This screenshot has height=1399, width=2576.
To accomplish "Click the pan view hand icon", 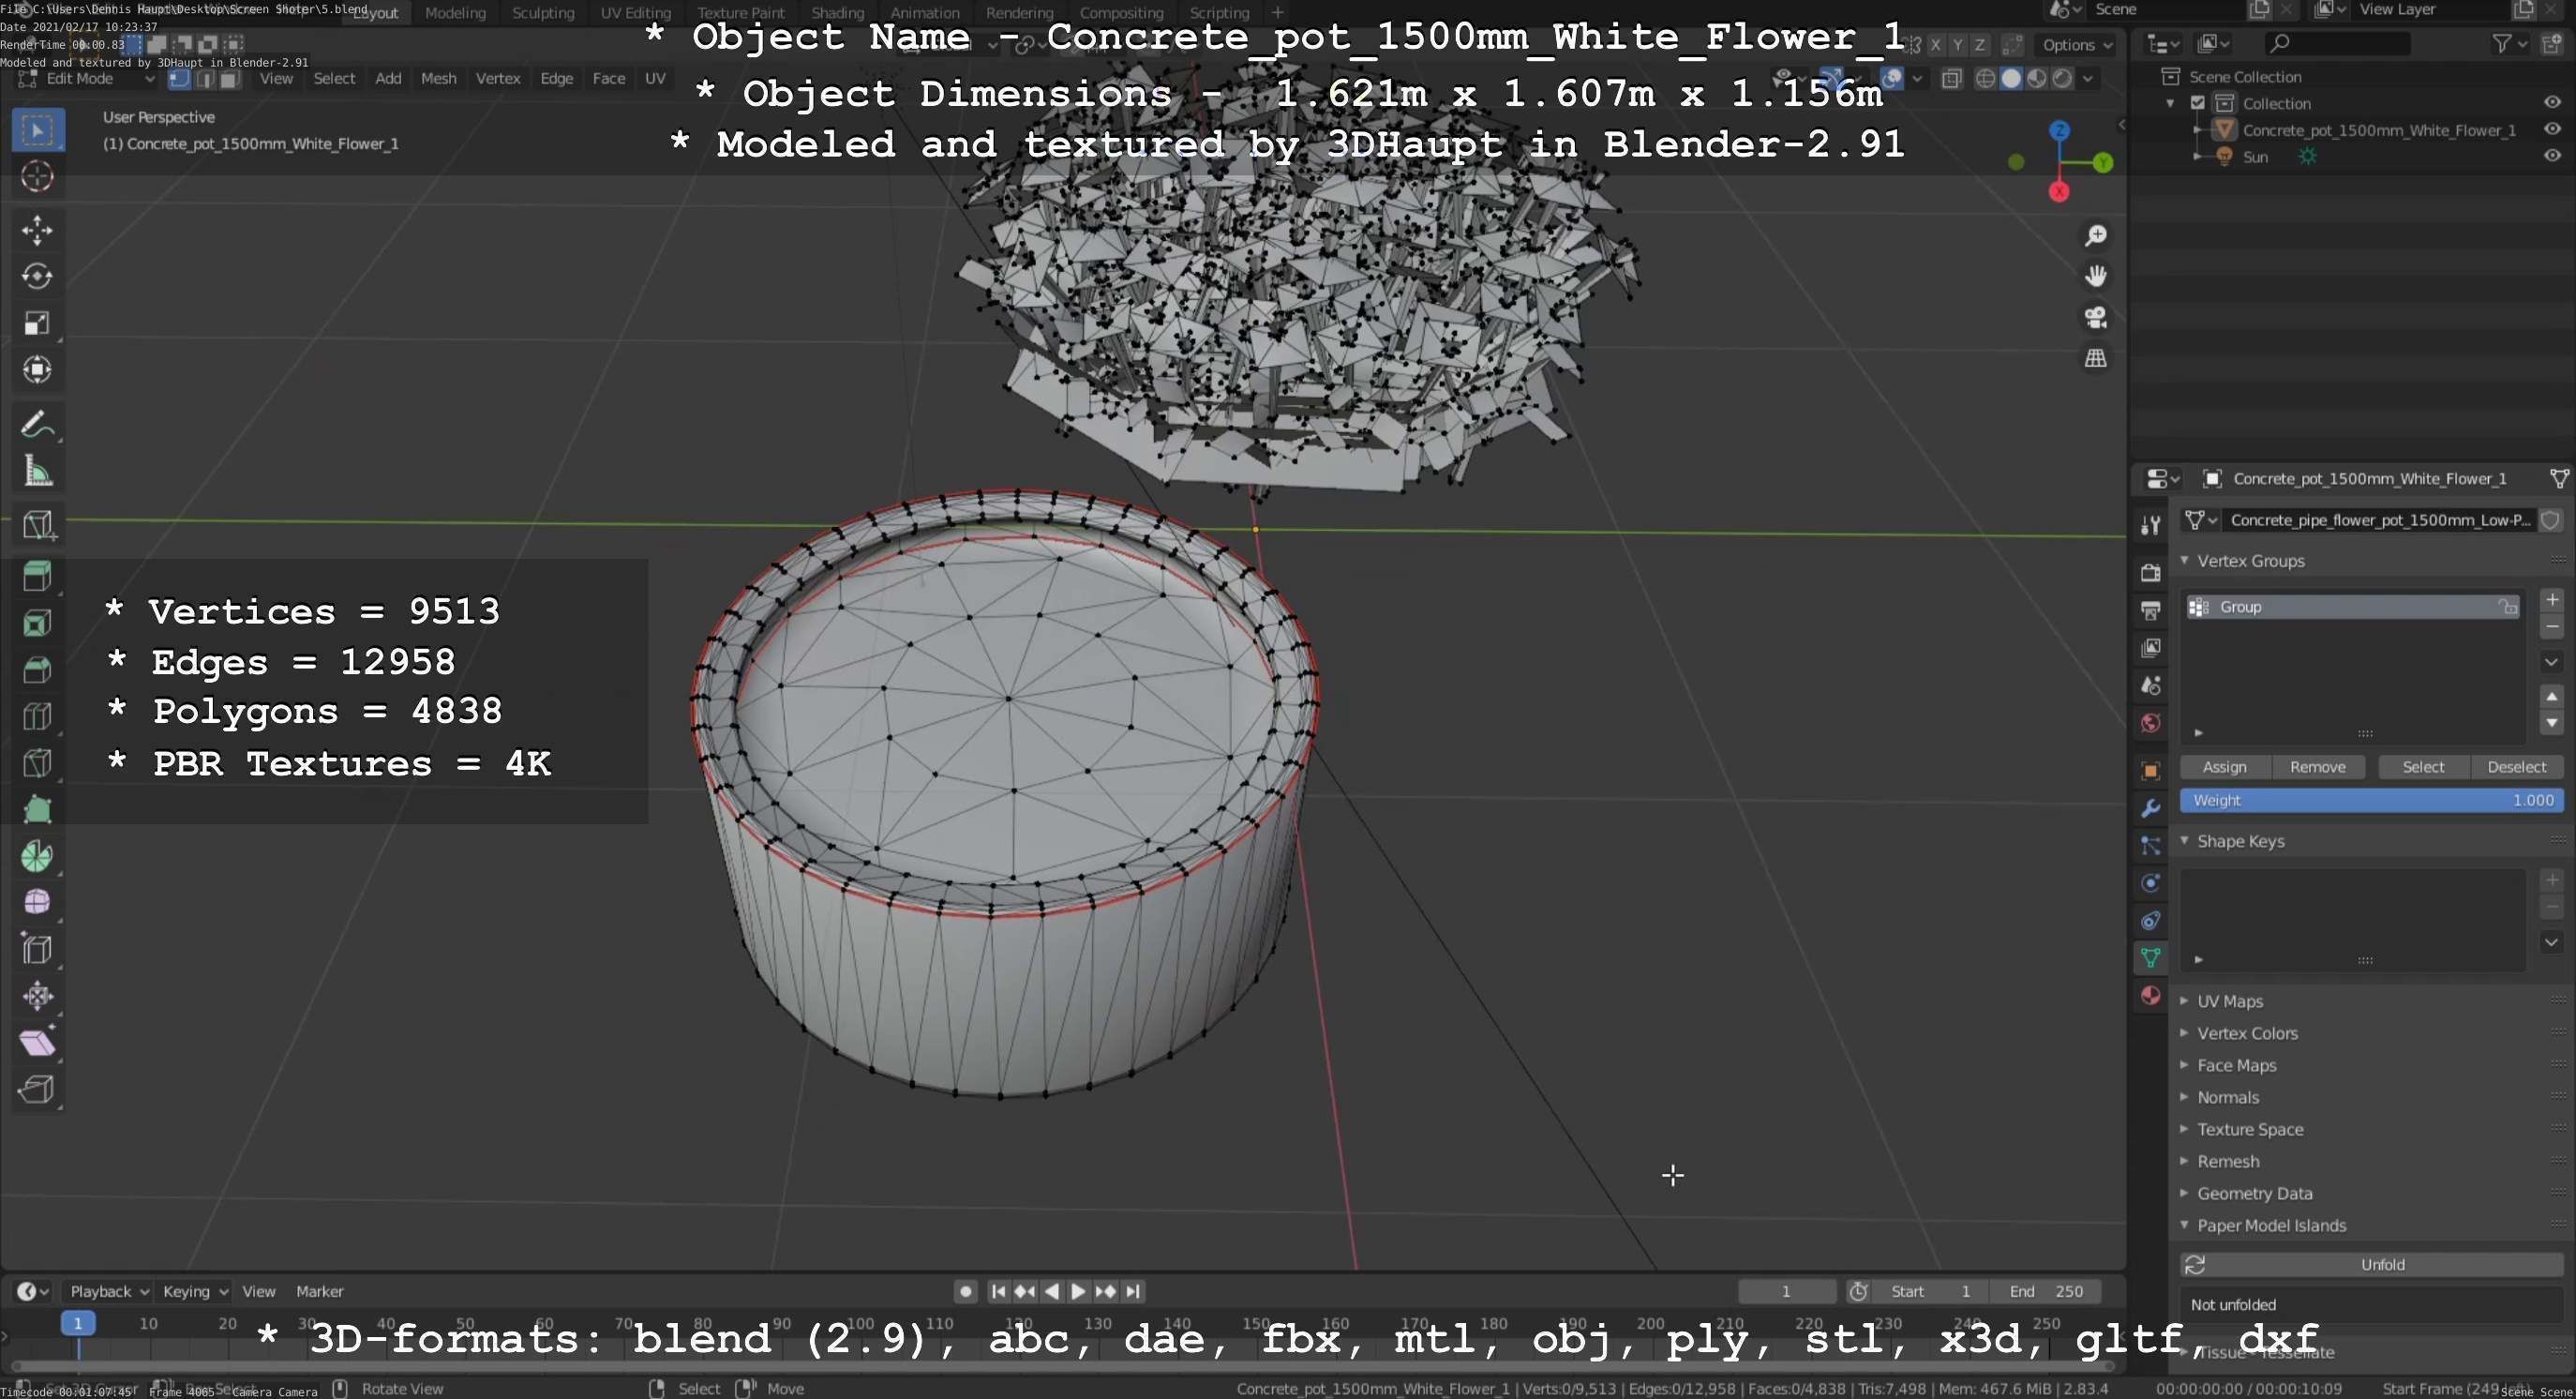I will tap(2096, 276).
